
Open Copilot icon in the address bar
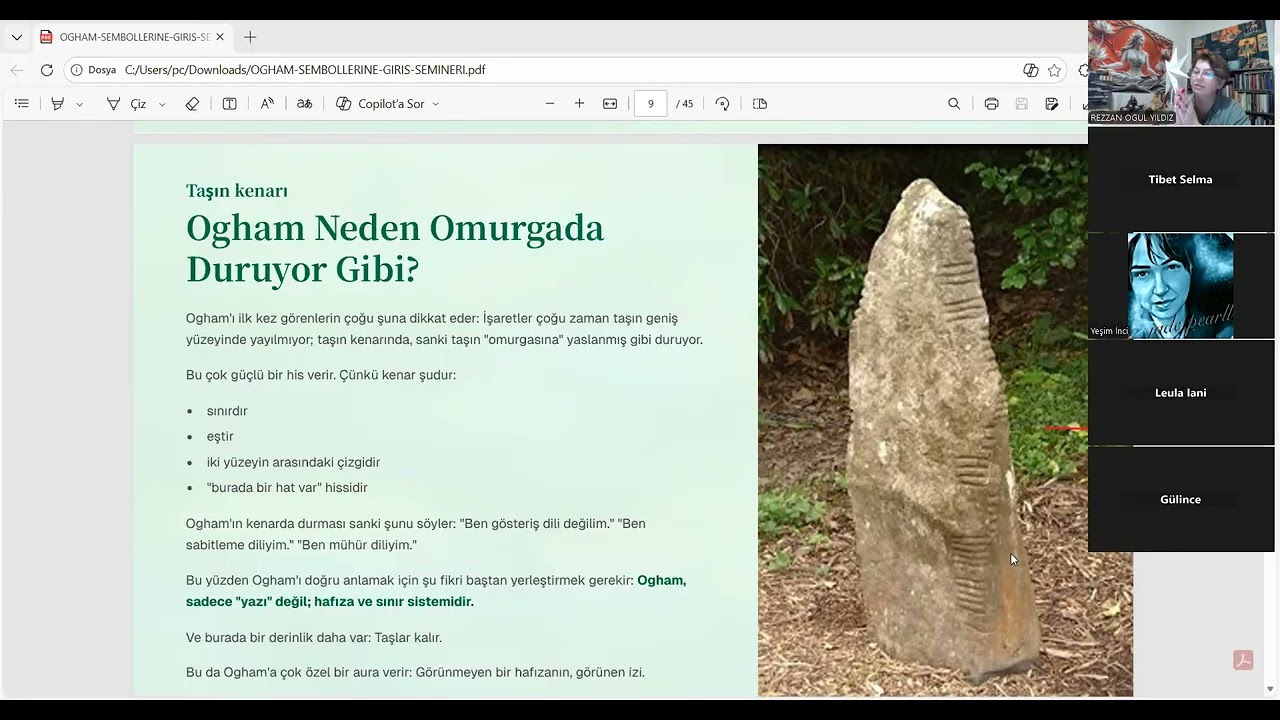[1031, 70]
